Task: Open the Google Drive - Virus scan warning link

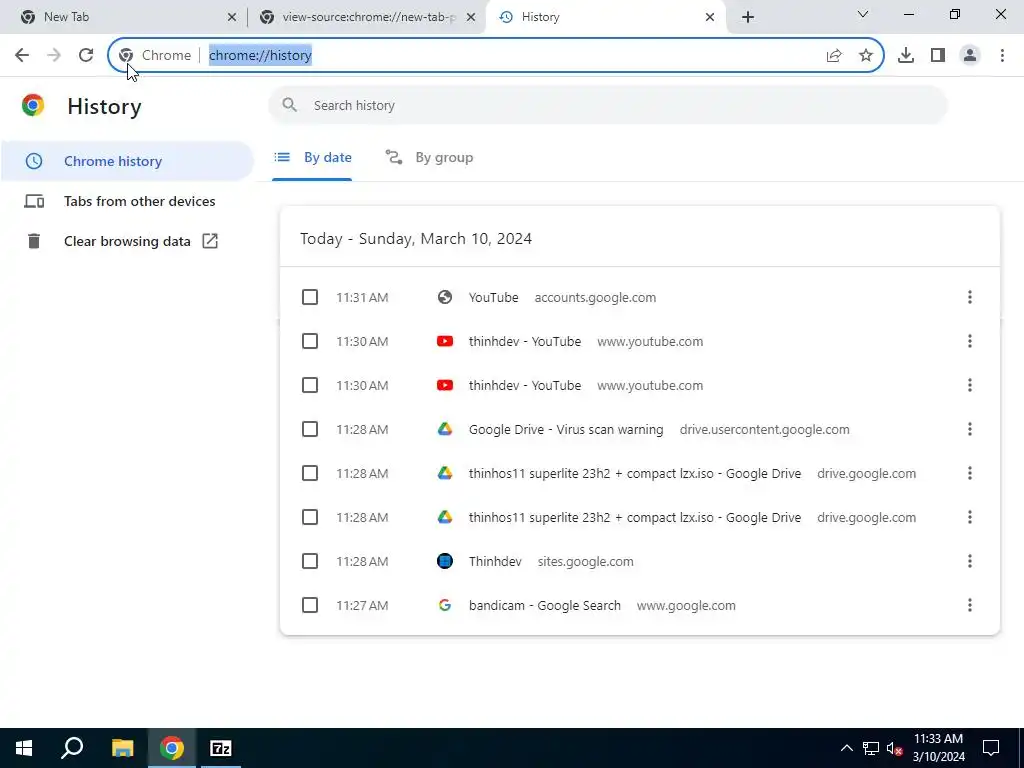Action: coord(566,430)
